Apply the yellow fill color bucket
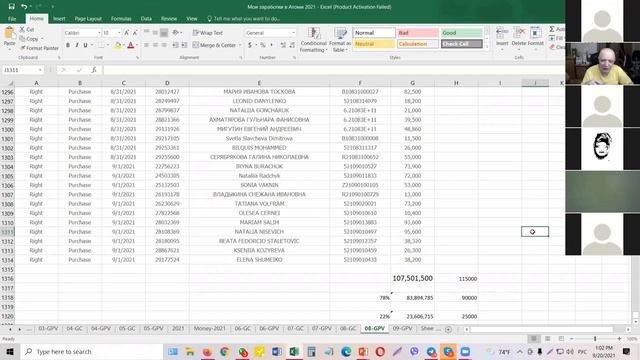 (118, 45)
